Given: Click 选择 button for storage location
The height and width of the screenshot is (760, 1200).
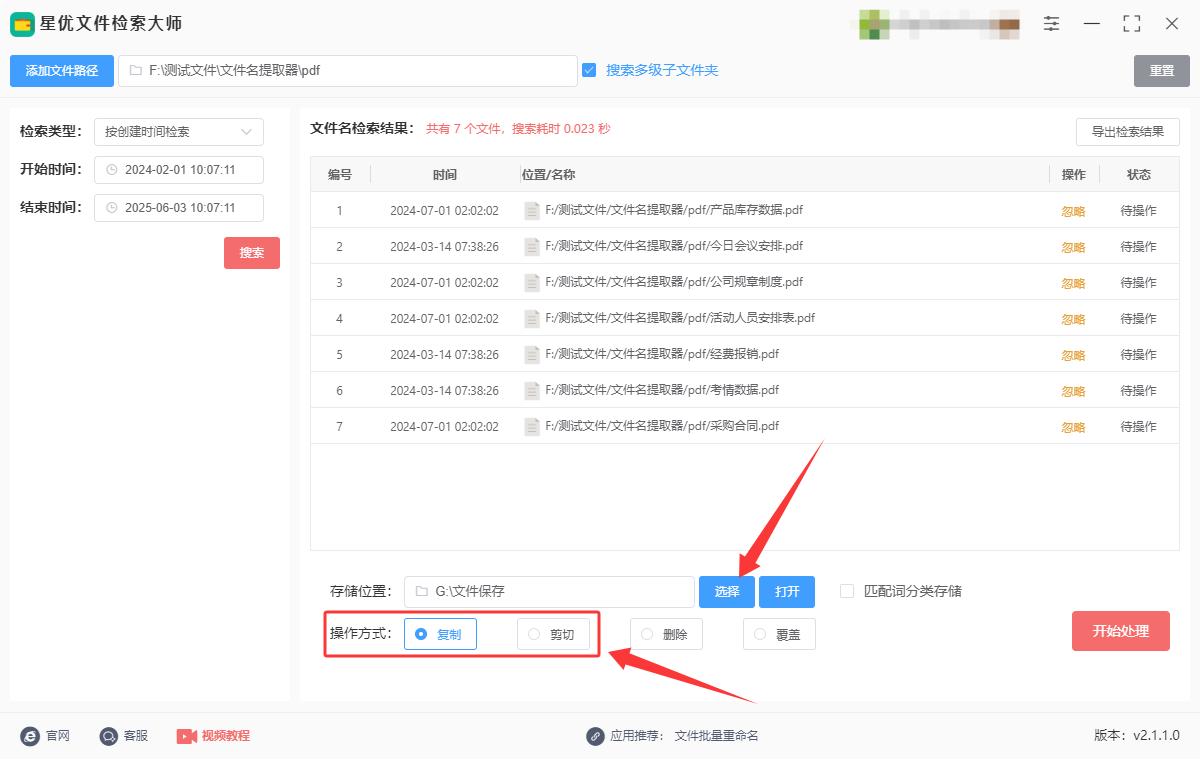Looking at the screenshot, I should [727, 592].
